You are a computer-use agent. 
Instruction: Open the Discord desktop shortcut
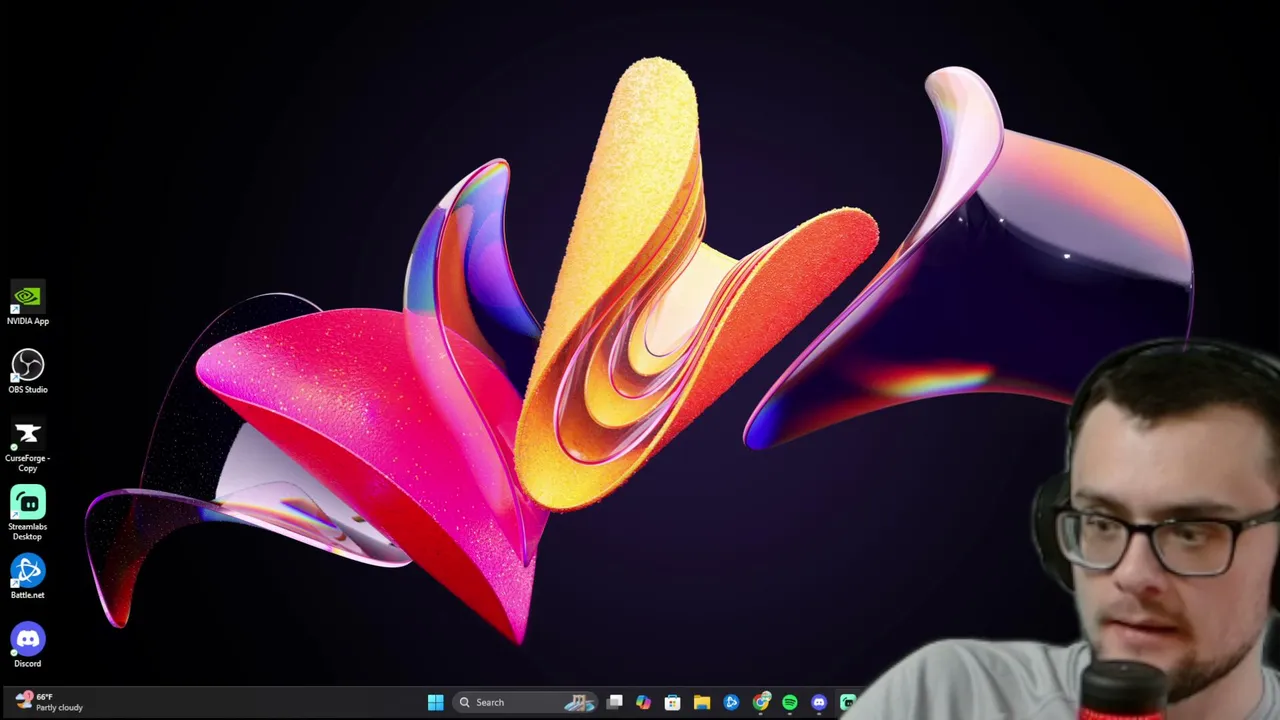[x=27, y=646]
